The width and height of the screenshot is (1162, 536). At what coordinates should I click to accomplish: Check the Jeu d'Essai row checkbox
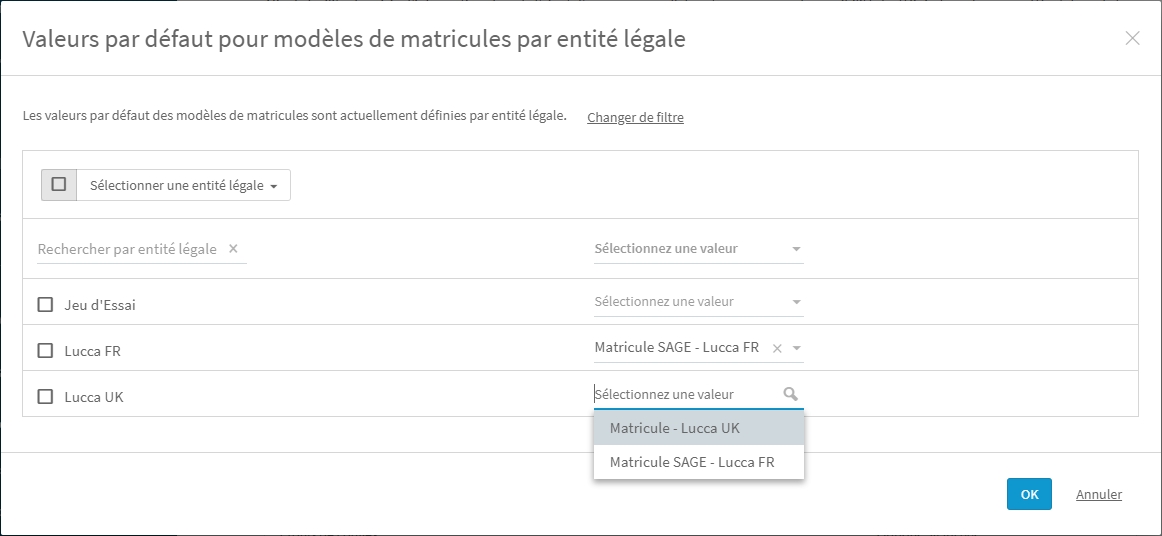tap(45, 305)
